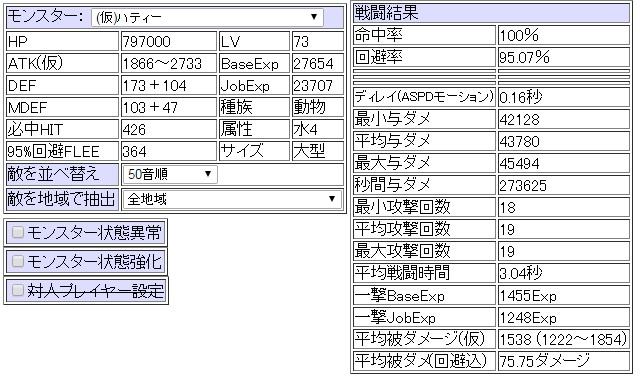Click the モンスター: label
The height and width of the screenshot is (383, 640).
click(x=46, y=17)
